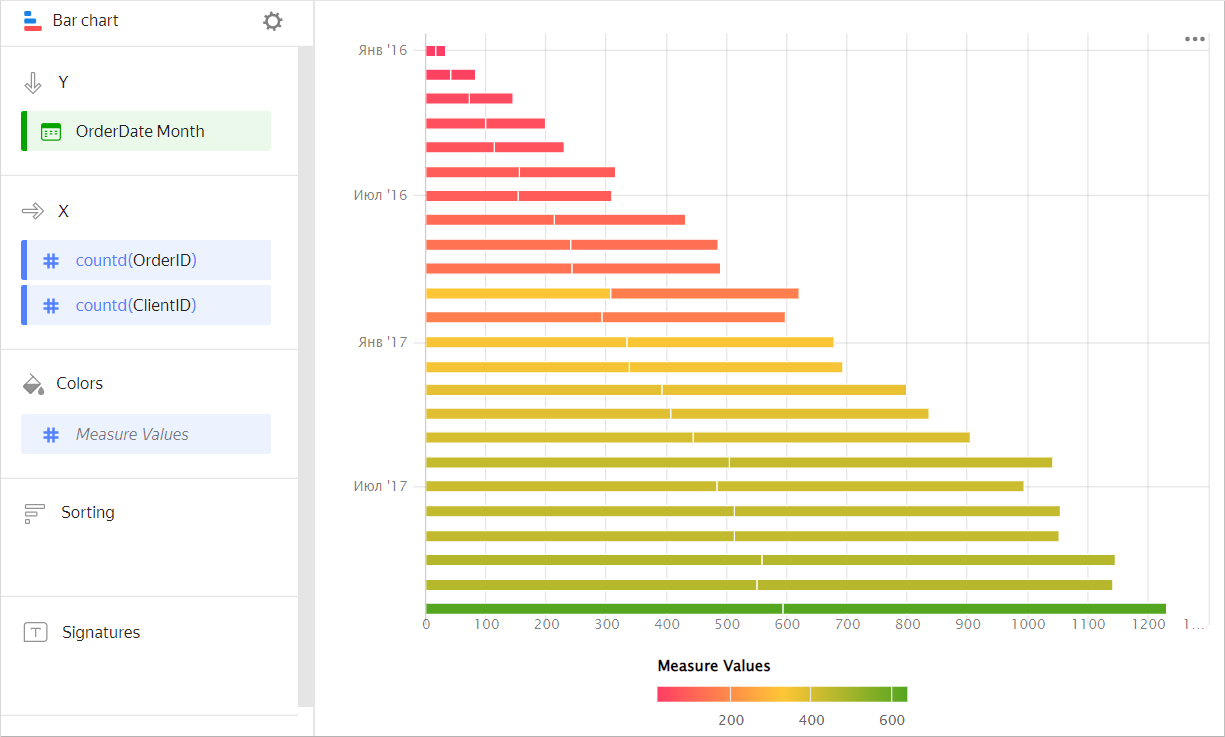Click the Y axis arrow icon
This screenshot has height=737, width=1225.
point(33,83)
